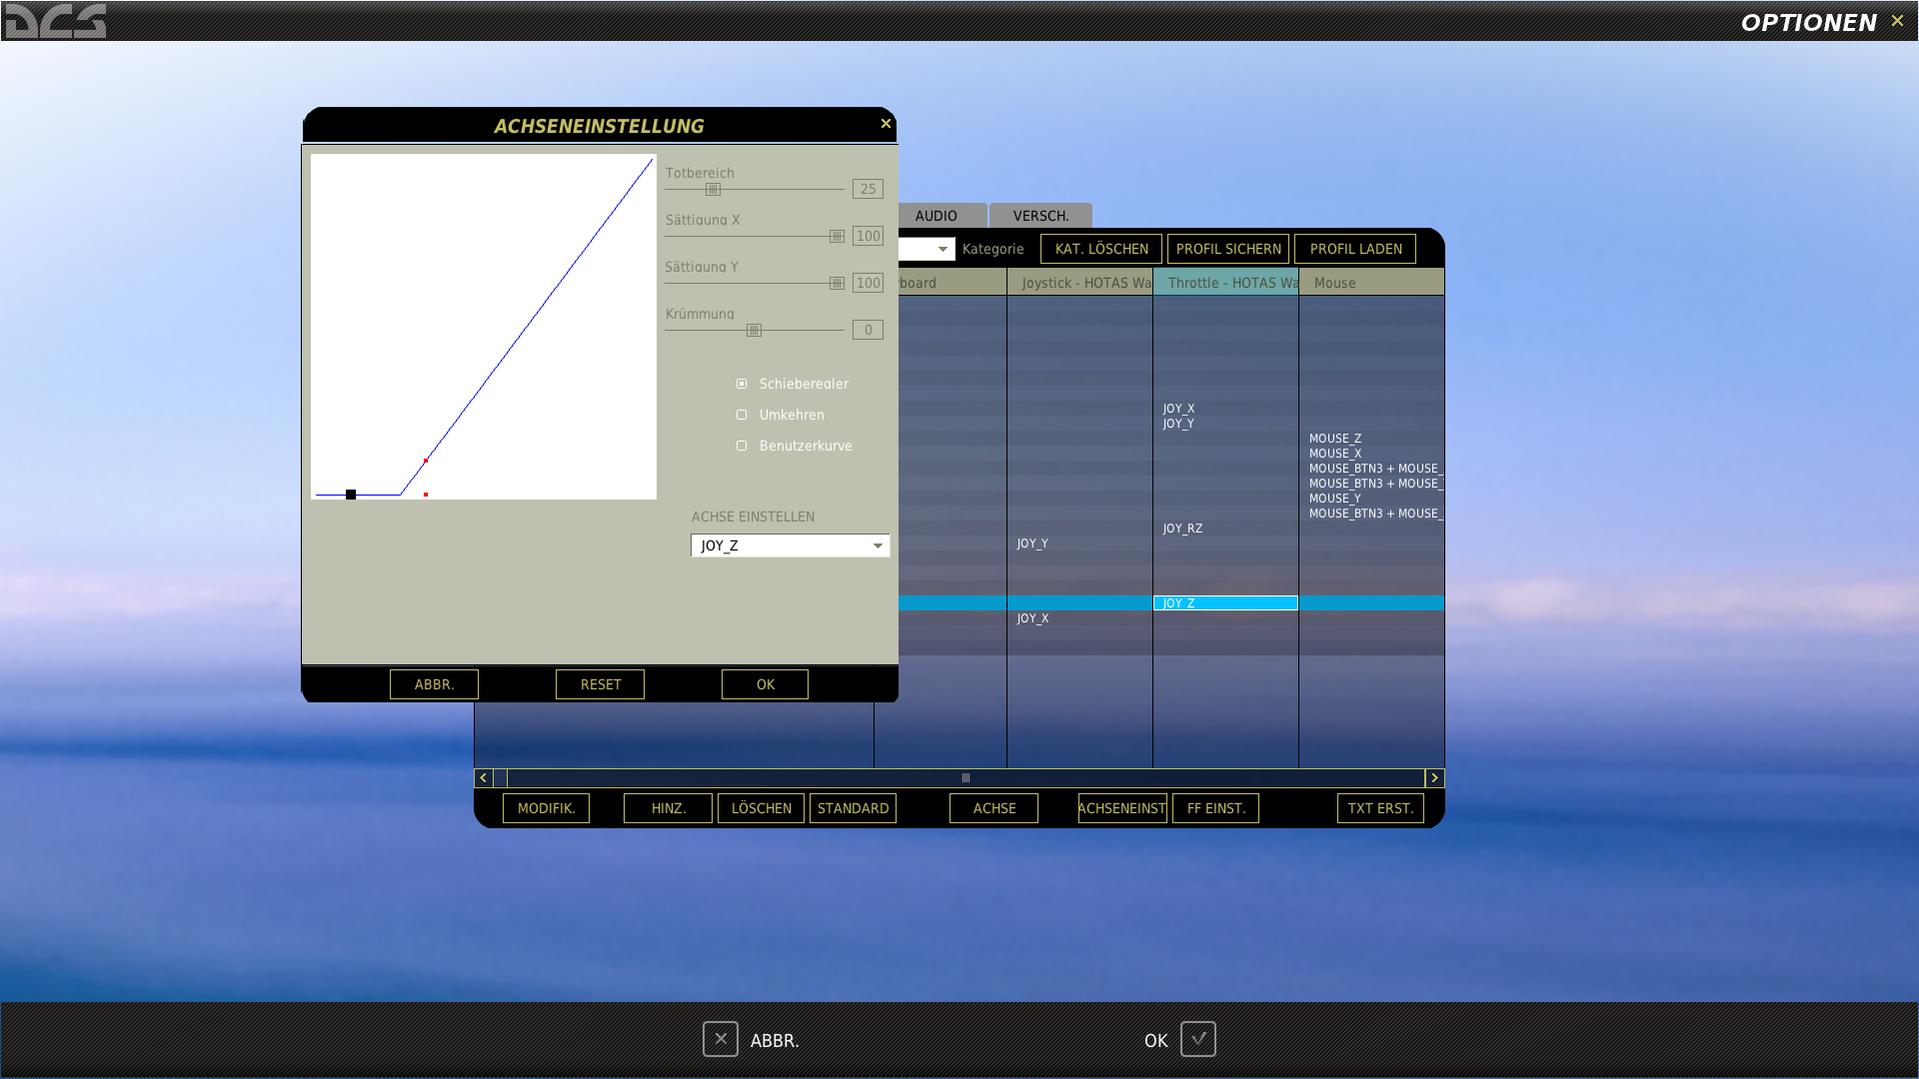This screenshot has height=1079, width=1919.
Task: Select the Joystick - HOTAS column header
Action: coord(1080,283)
